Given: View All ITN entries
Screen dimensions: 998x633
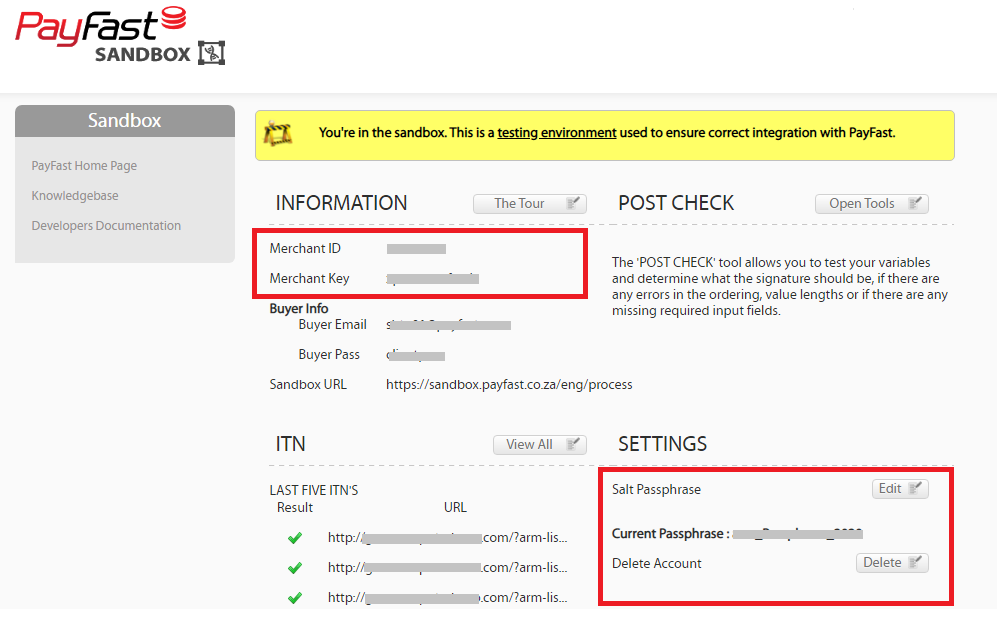Looking at the screenshot, I should [x=540, y=445].
